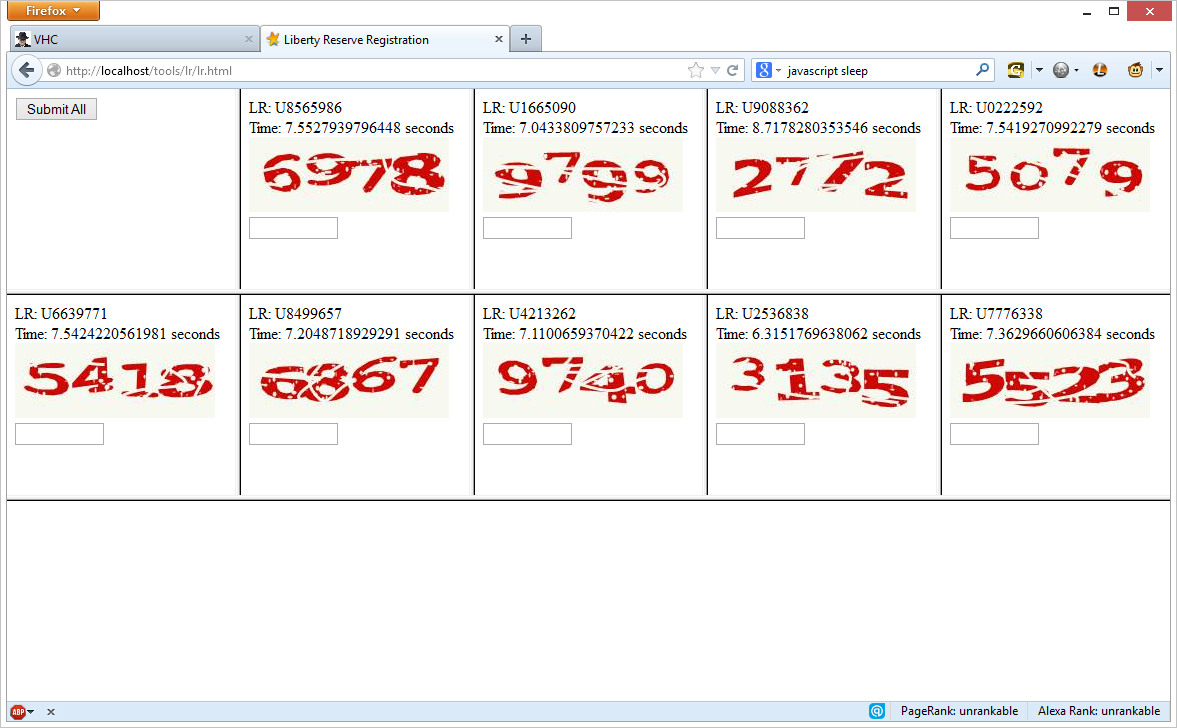Click the VHC tab favicon

pos(23,39)
